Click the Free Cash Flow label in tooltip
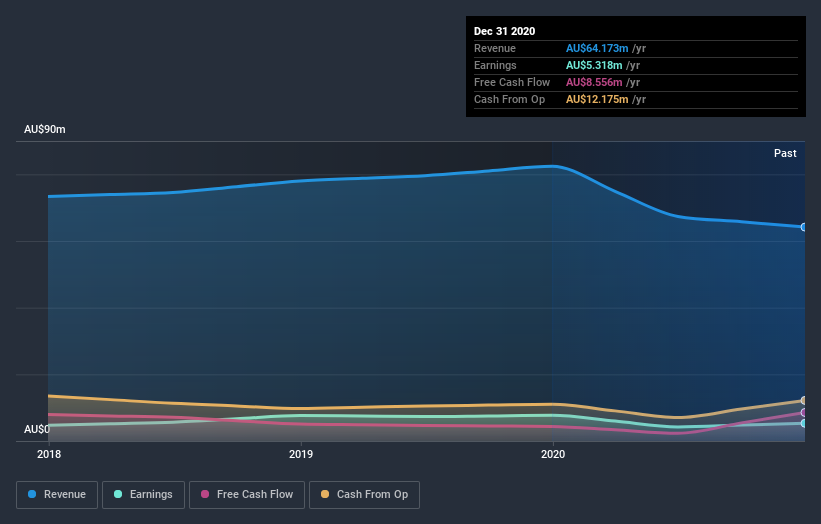Screen dimensions: 821x524 click(512, 82)
